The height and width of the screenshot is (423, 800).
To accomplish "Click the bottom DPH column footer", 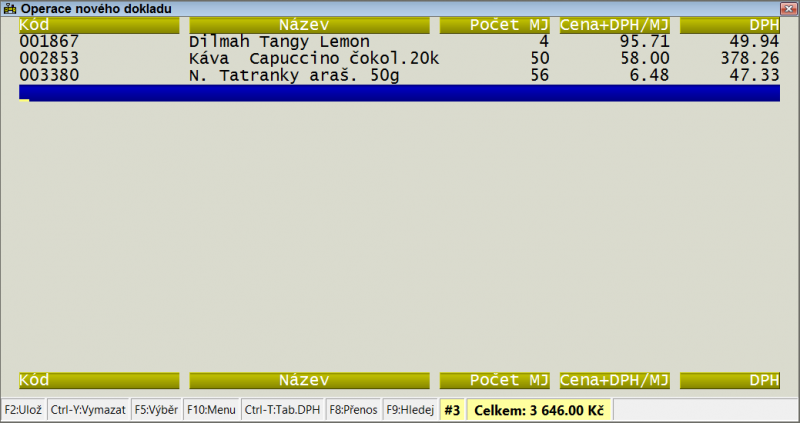I will coord(730,380).
